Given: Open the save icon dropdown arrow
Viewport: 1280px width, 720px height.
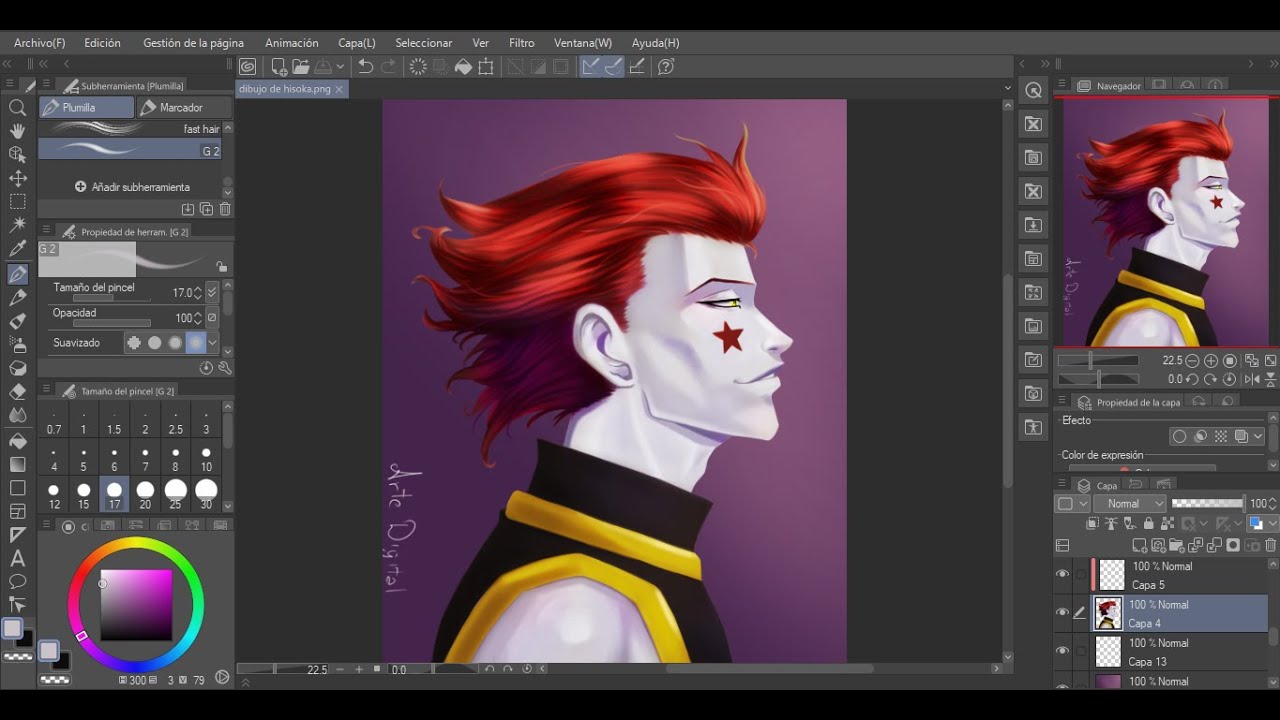Looking at the screenshot, I should 341,67.
